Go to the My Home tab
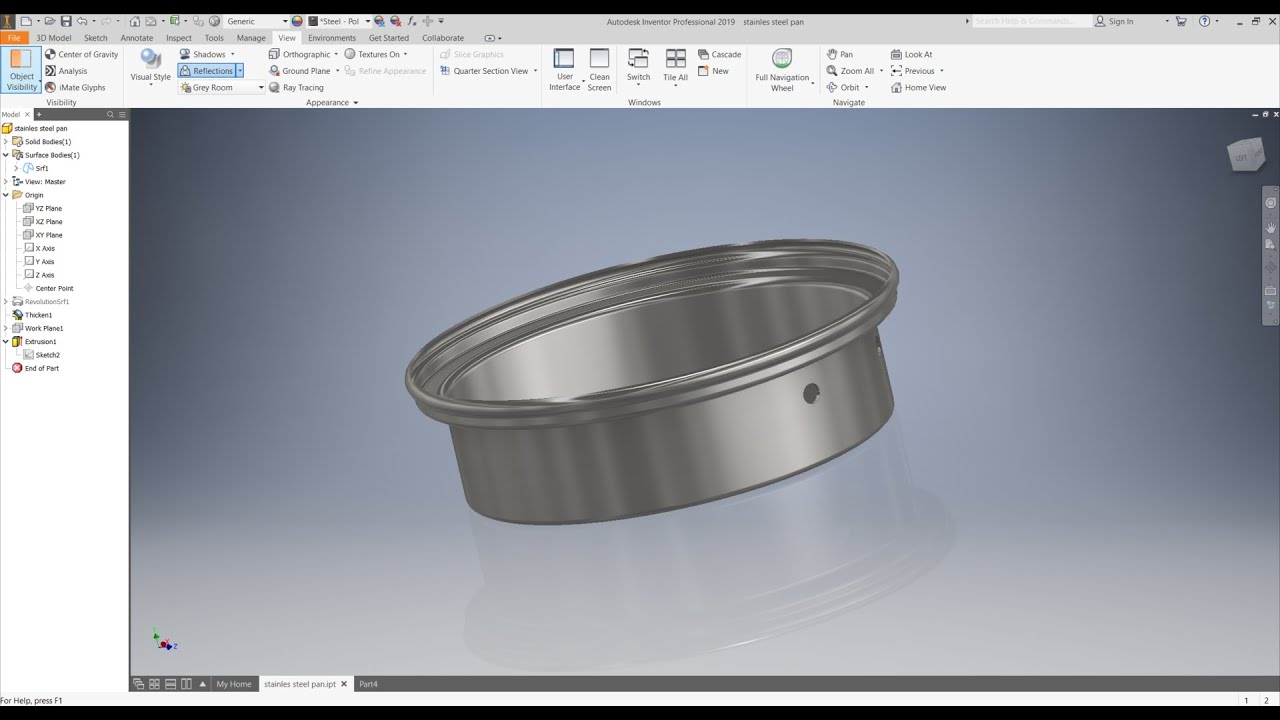 [234, 684]
